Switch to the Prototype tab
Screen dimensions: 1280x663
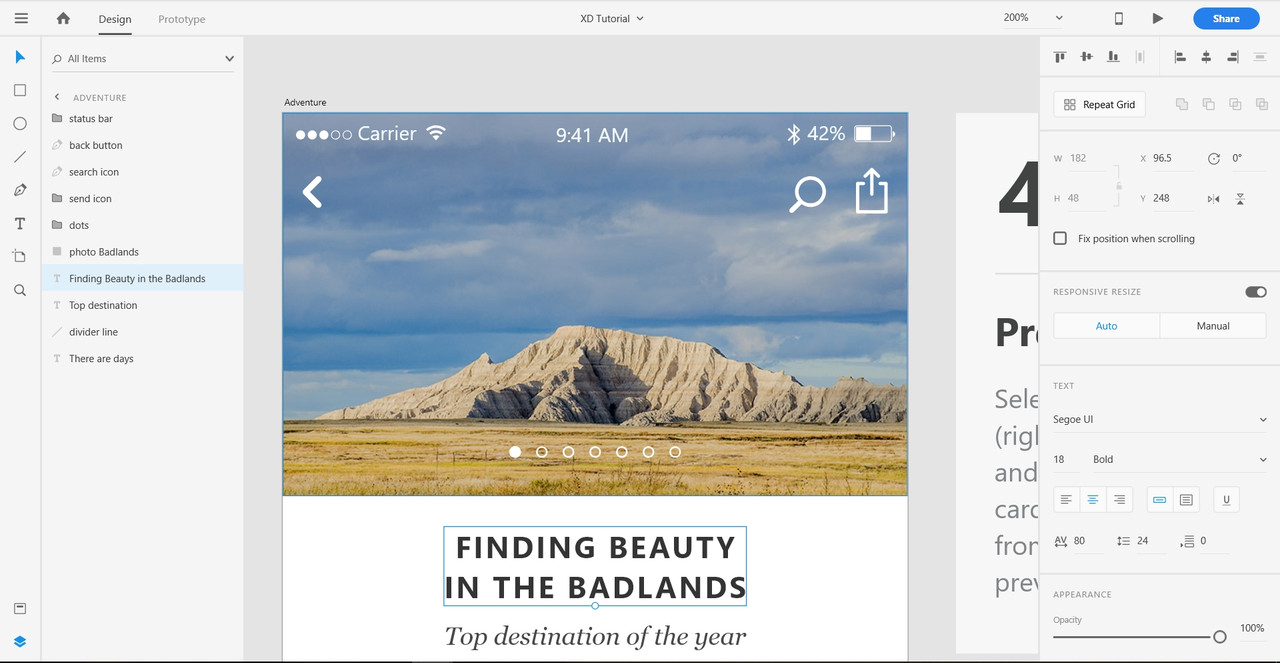pos(182,19)
